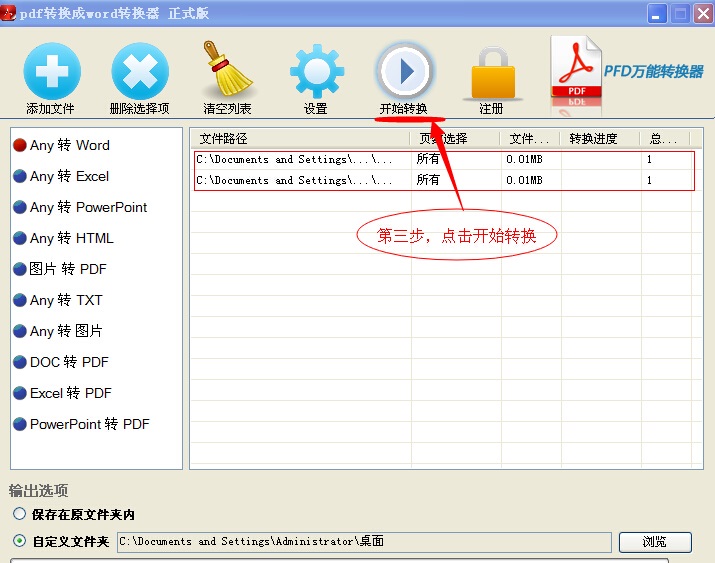Select Excel 转 PDF mode

click(62, 393)
